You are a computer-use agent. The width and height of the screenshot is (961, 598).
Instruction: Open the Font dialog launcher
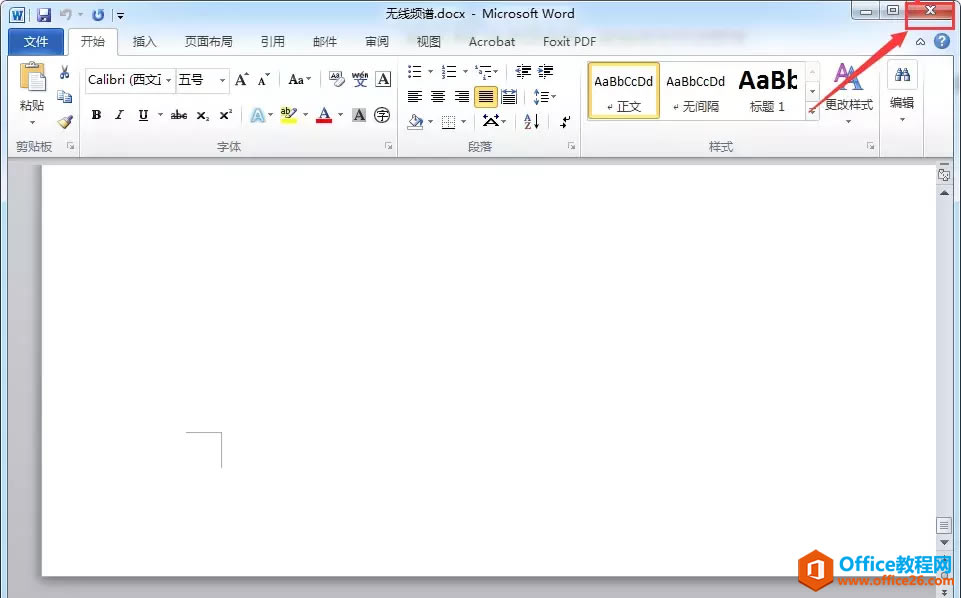(x=389, y=146)
